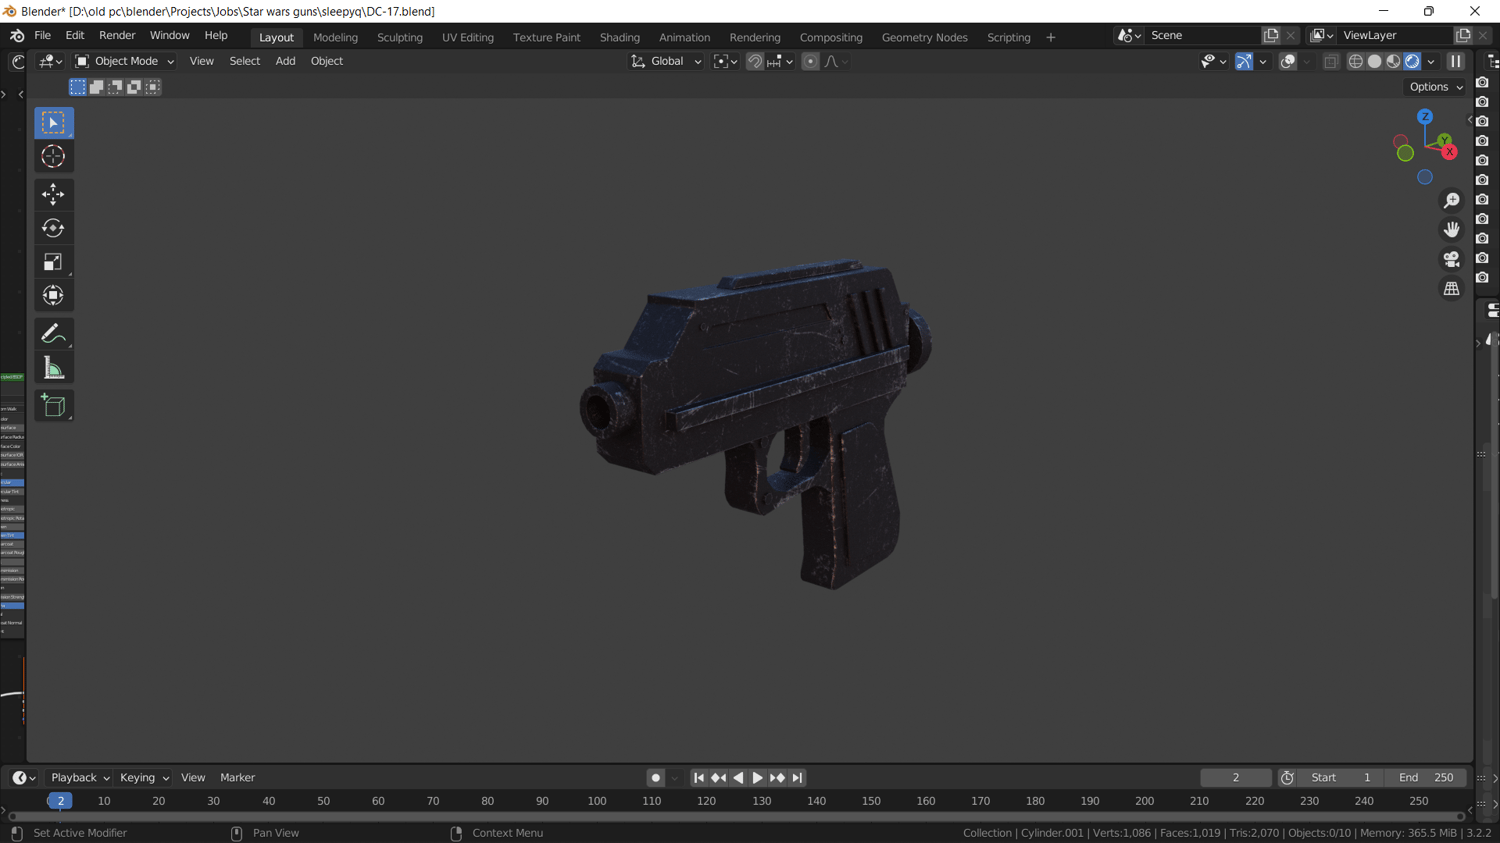This screenshot has width=1500, height=843.
Task: Switch to the Modeling workspace tab
Action: pyautogui.click(x=335, y=37)
